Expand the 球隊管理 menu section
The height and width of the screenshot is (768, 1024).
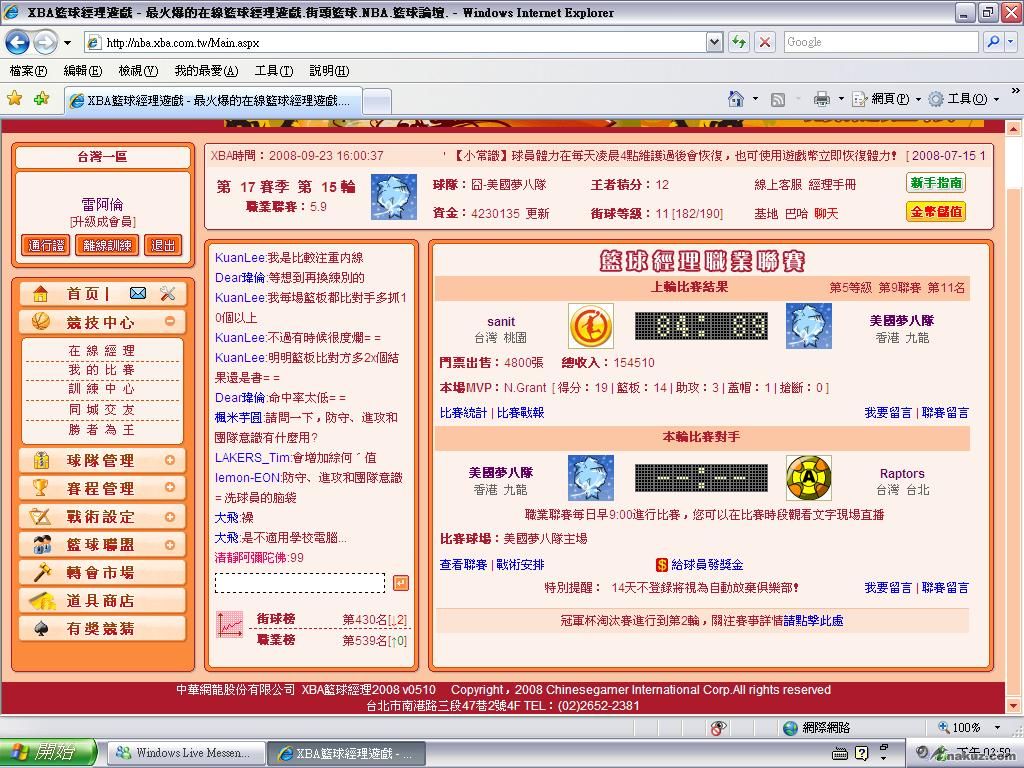(170, 460)
